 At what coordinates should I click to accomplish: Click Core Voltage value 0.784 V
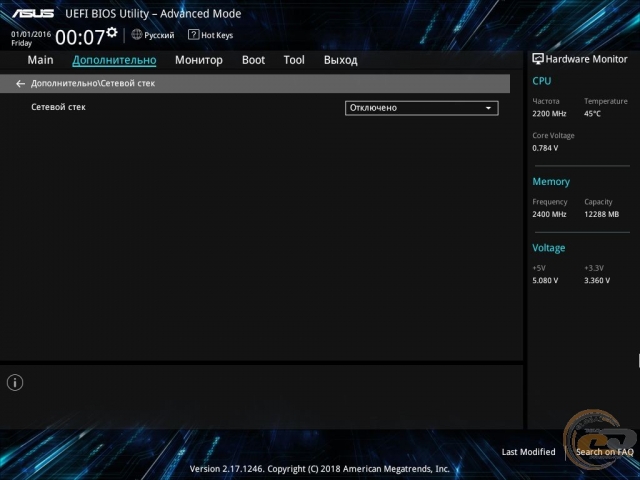click(545, 148)
